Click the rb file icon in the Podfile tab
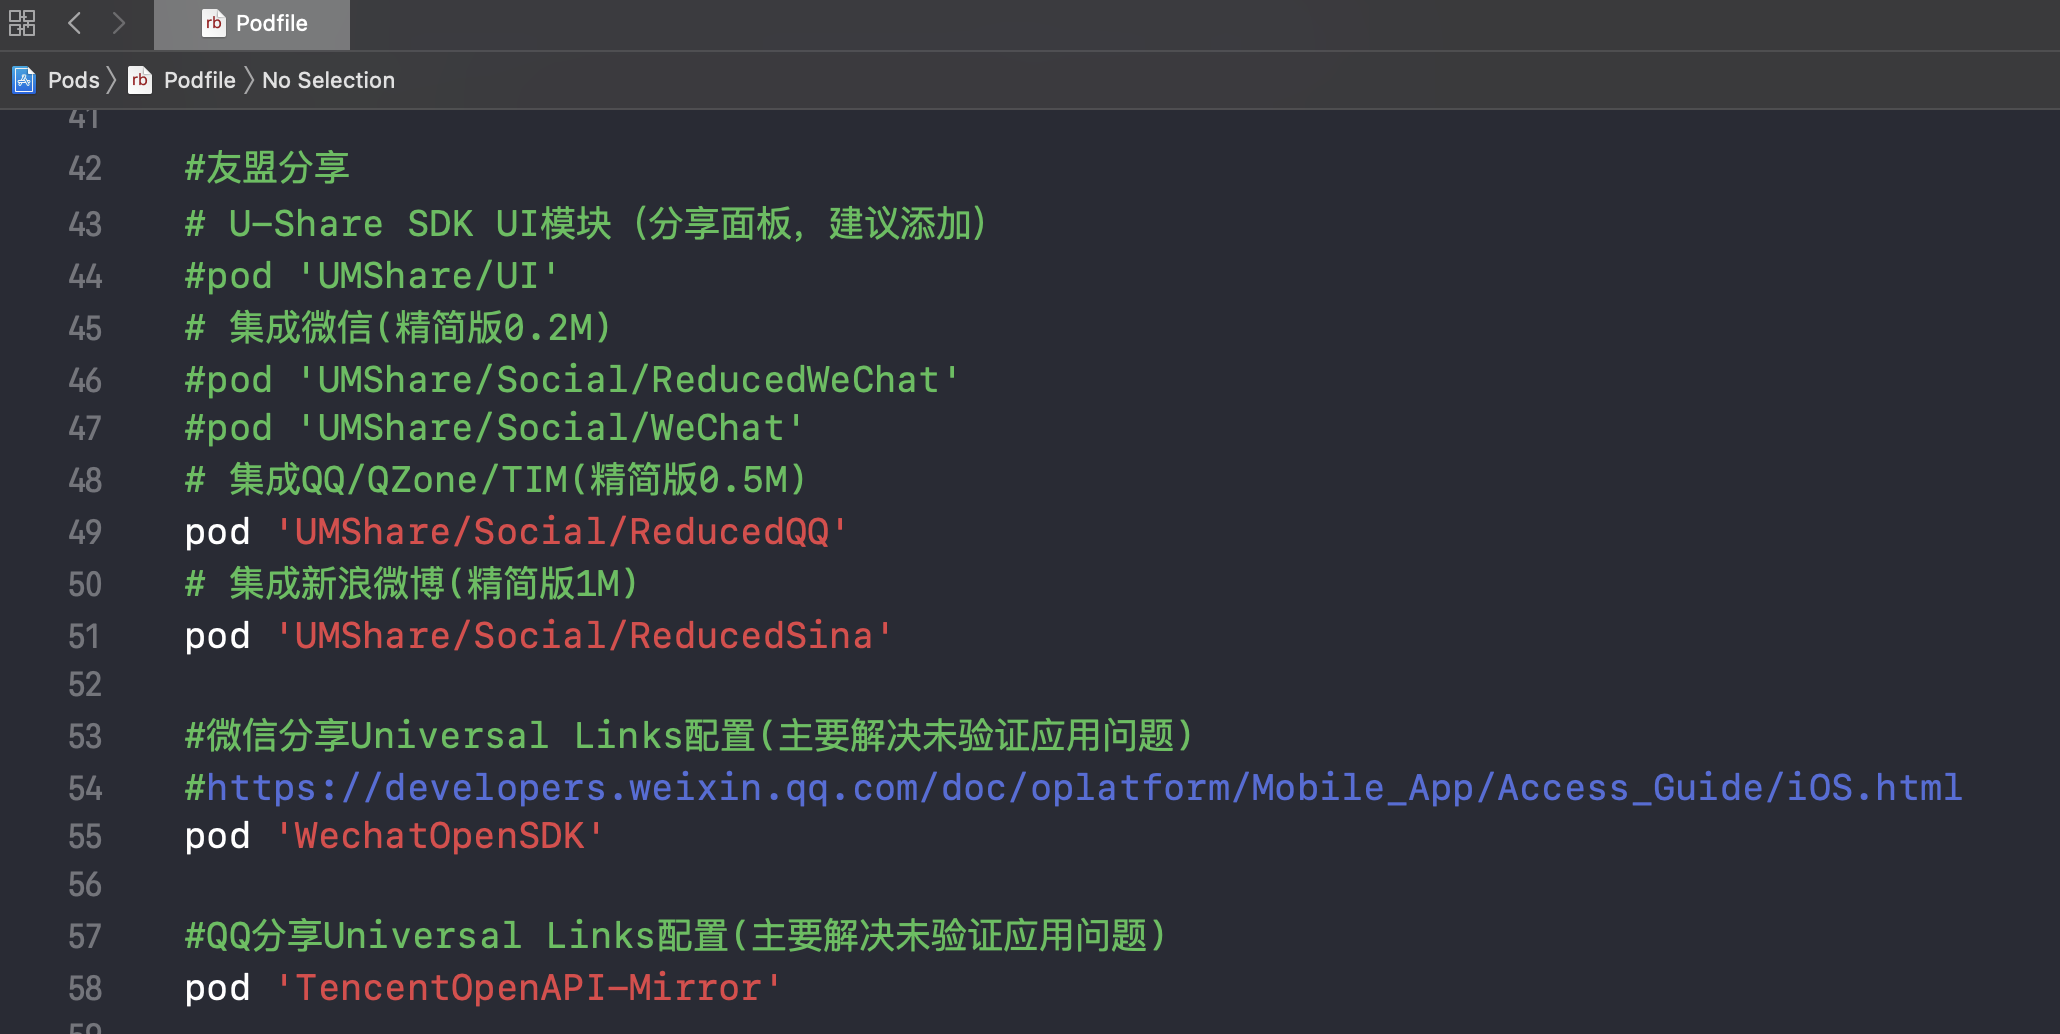Screen dimensions: 2060x1034 (x=213, y=22)
